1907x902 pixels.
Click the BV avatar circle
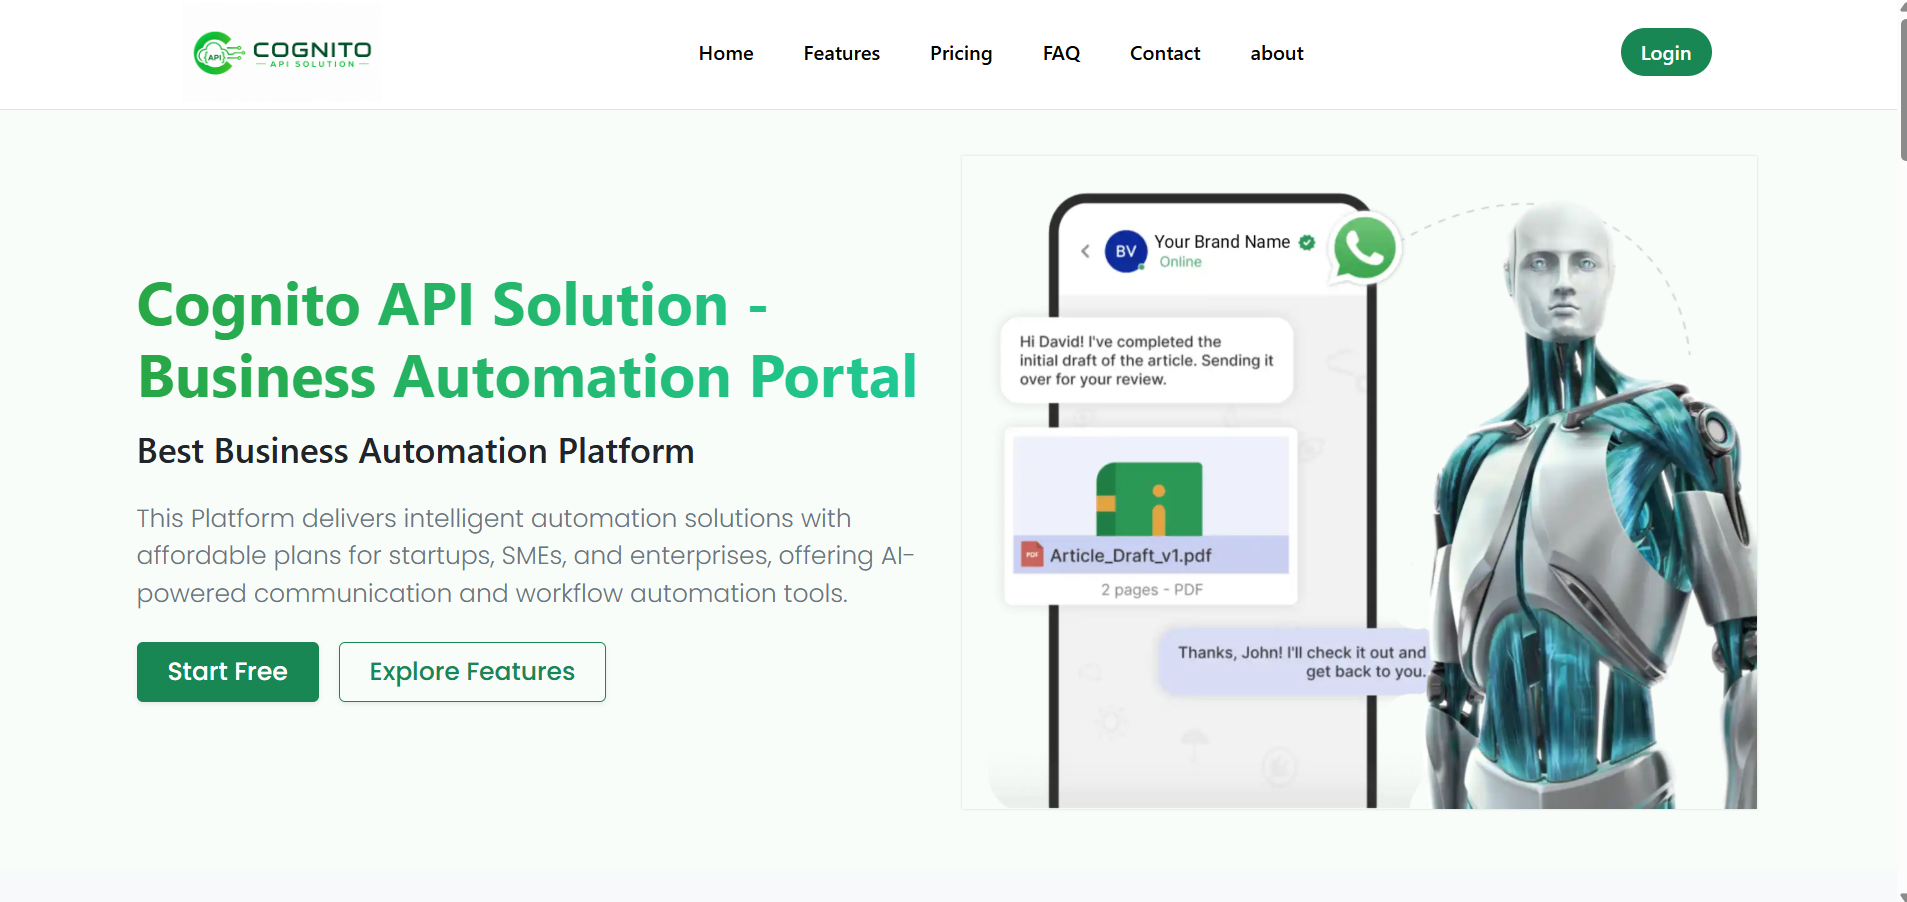(1126, 251)
